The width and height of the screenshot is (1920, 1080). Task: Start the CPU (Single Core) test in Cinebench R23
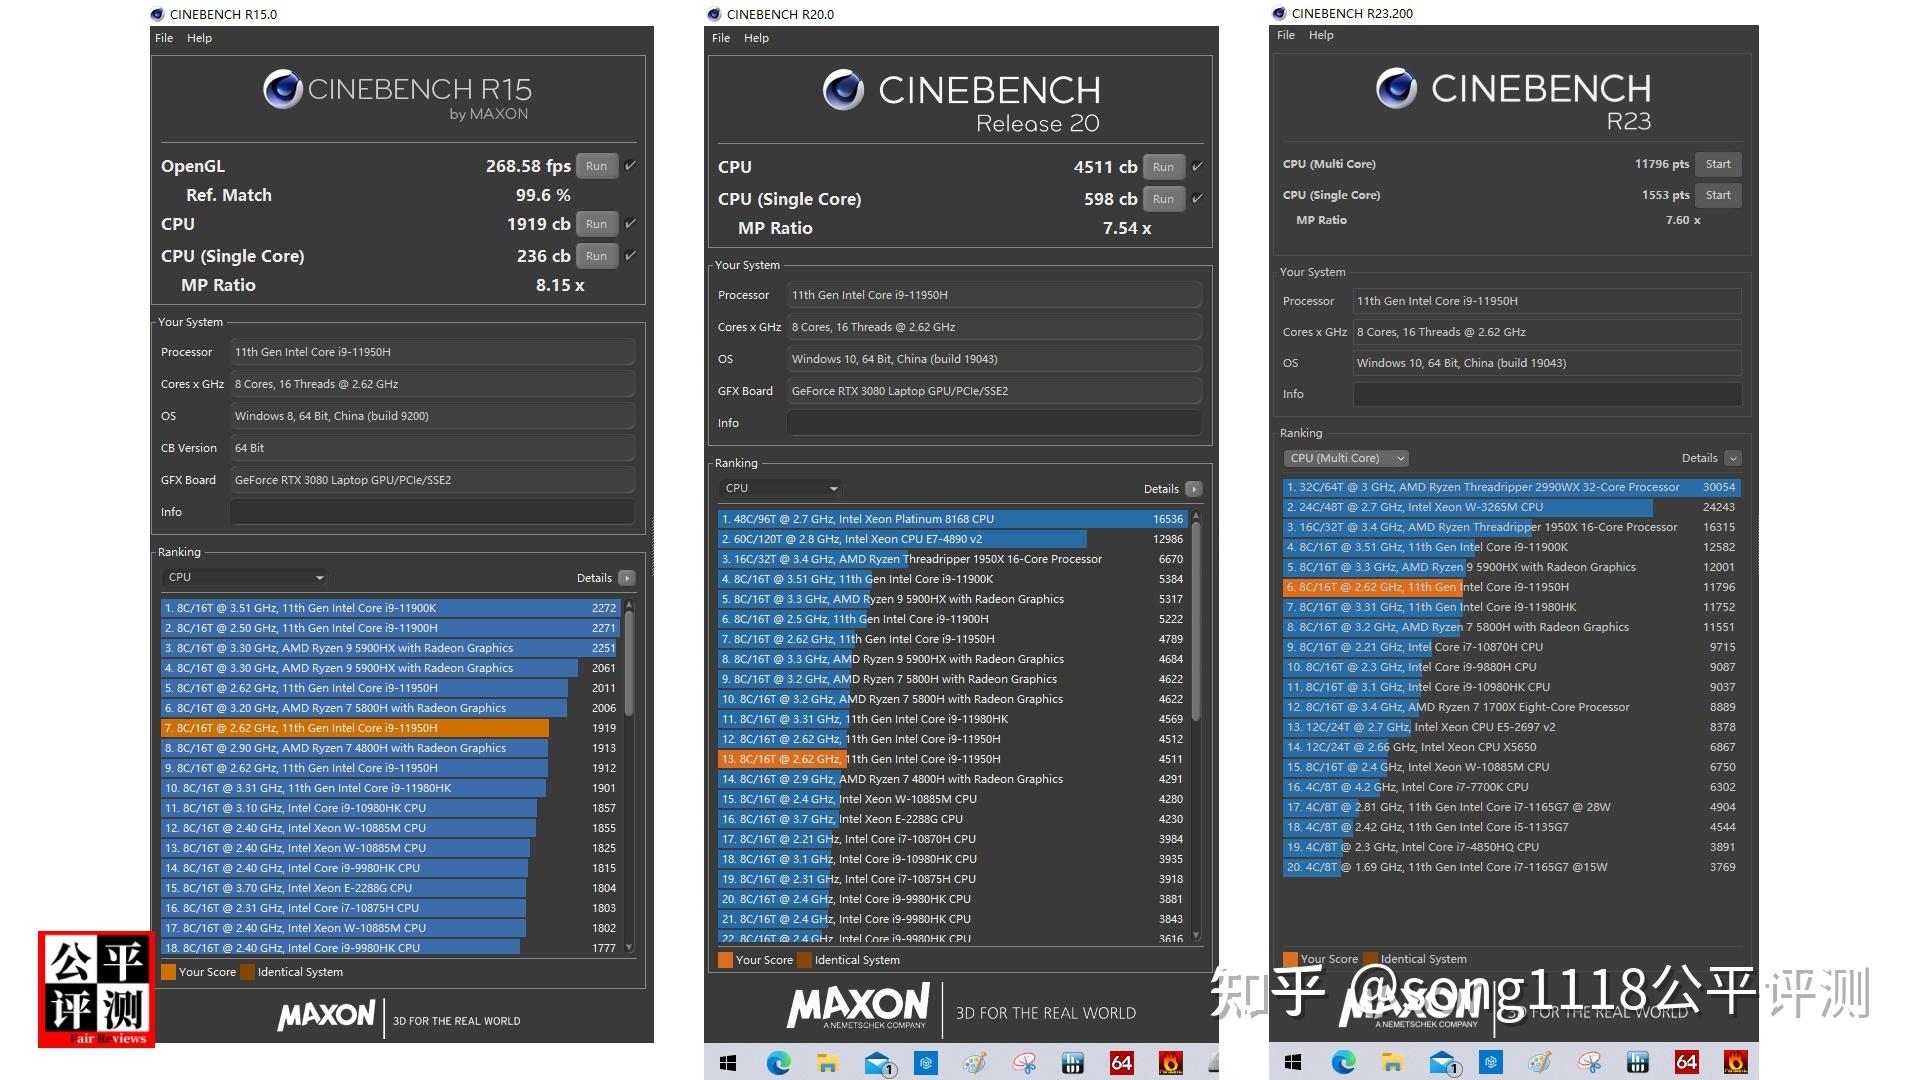[x=1718, y=195]
